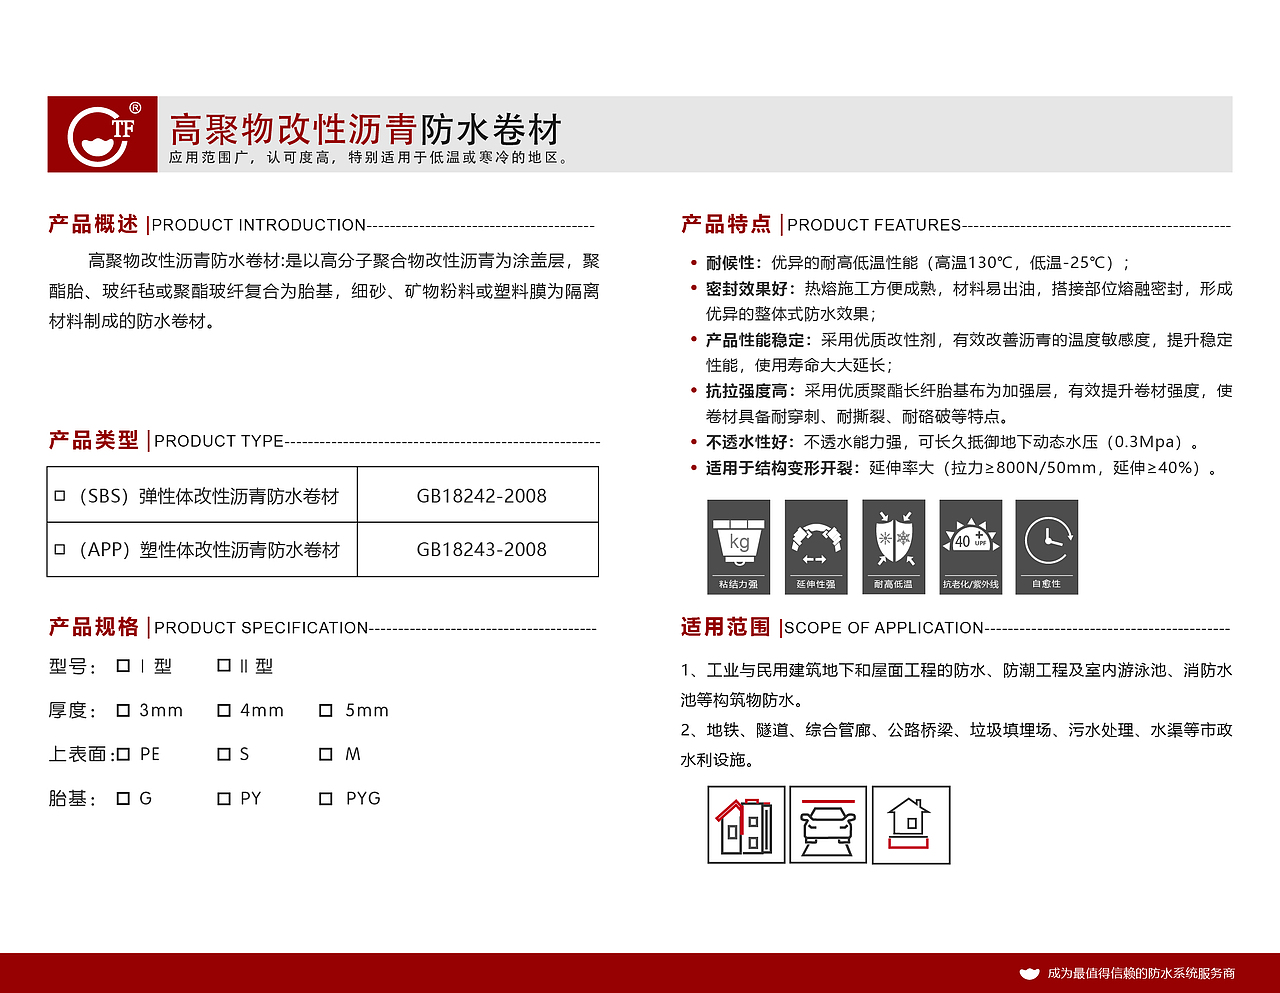Check the 3mm thickness option
1280x993 pixels.
[123, 709]
